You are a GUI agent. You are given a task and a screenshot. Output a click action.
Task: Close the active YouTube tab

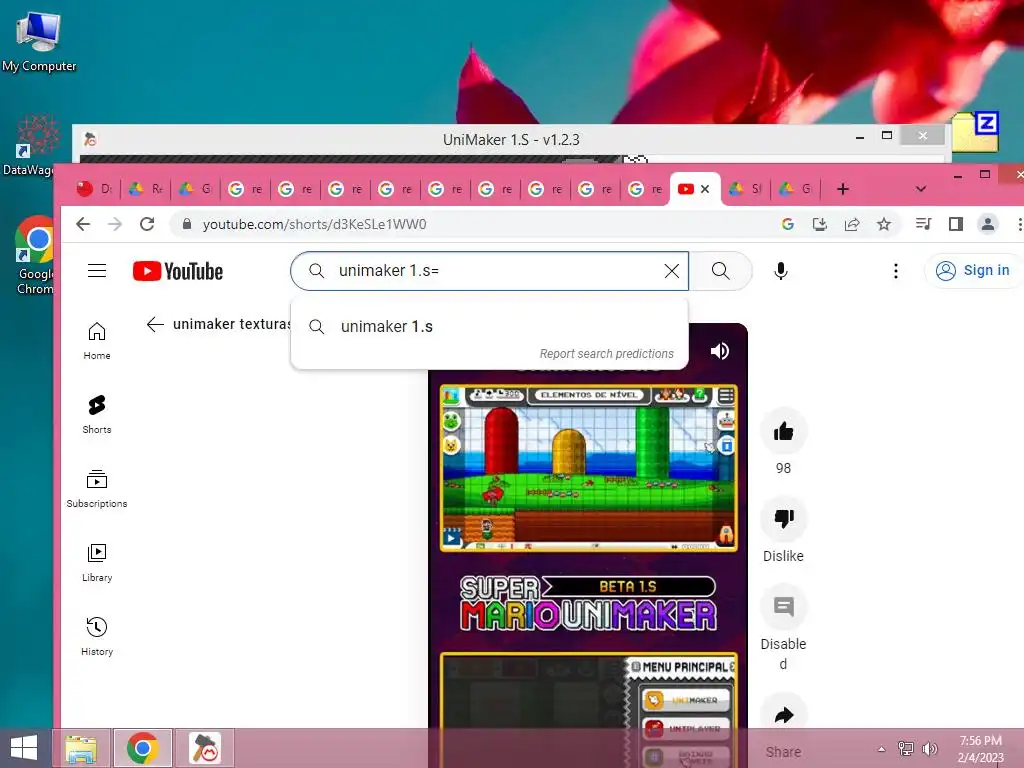click(705, 189)
